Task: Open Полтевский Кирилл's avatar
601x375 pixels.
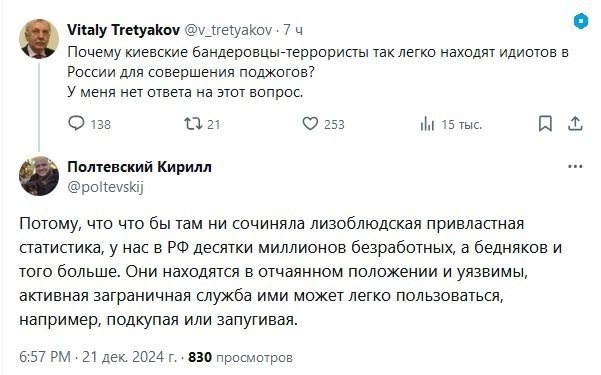Action: click(x=39, y=176)
